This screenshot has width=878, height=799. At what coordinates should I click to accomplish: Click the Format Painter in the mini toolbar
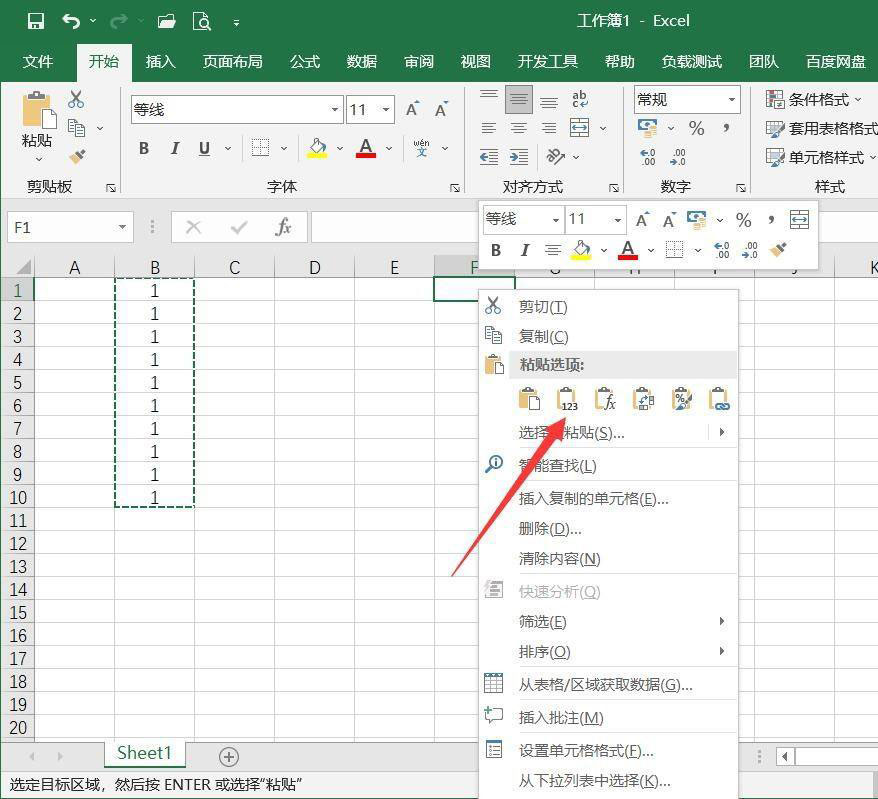tap(778, 250)
